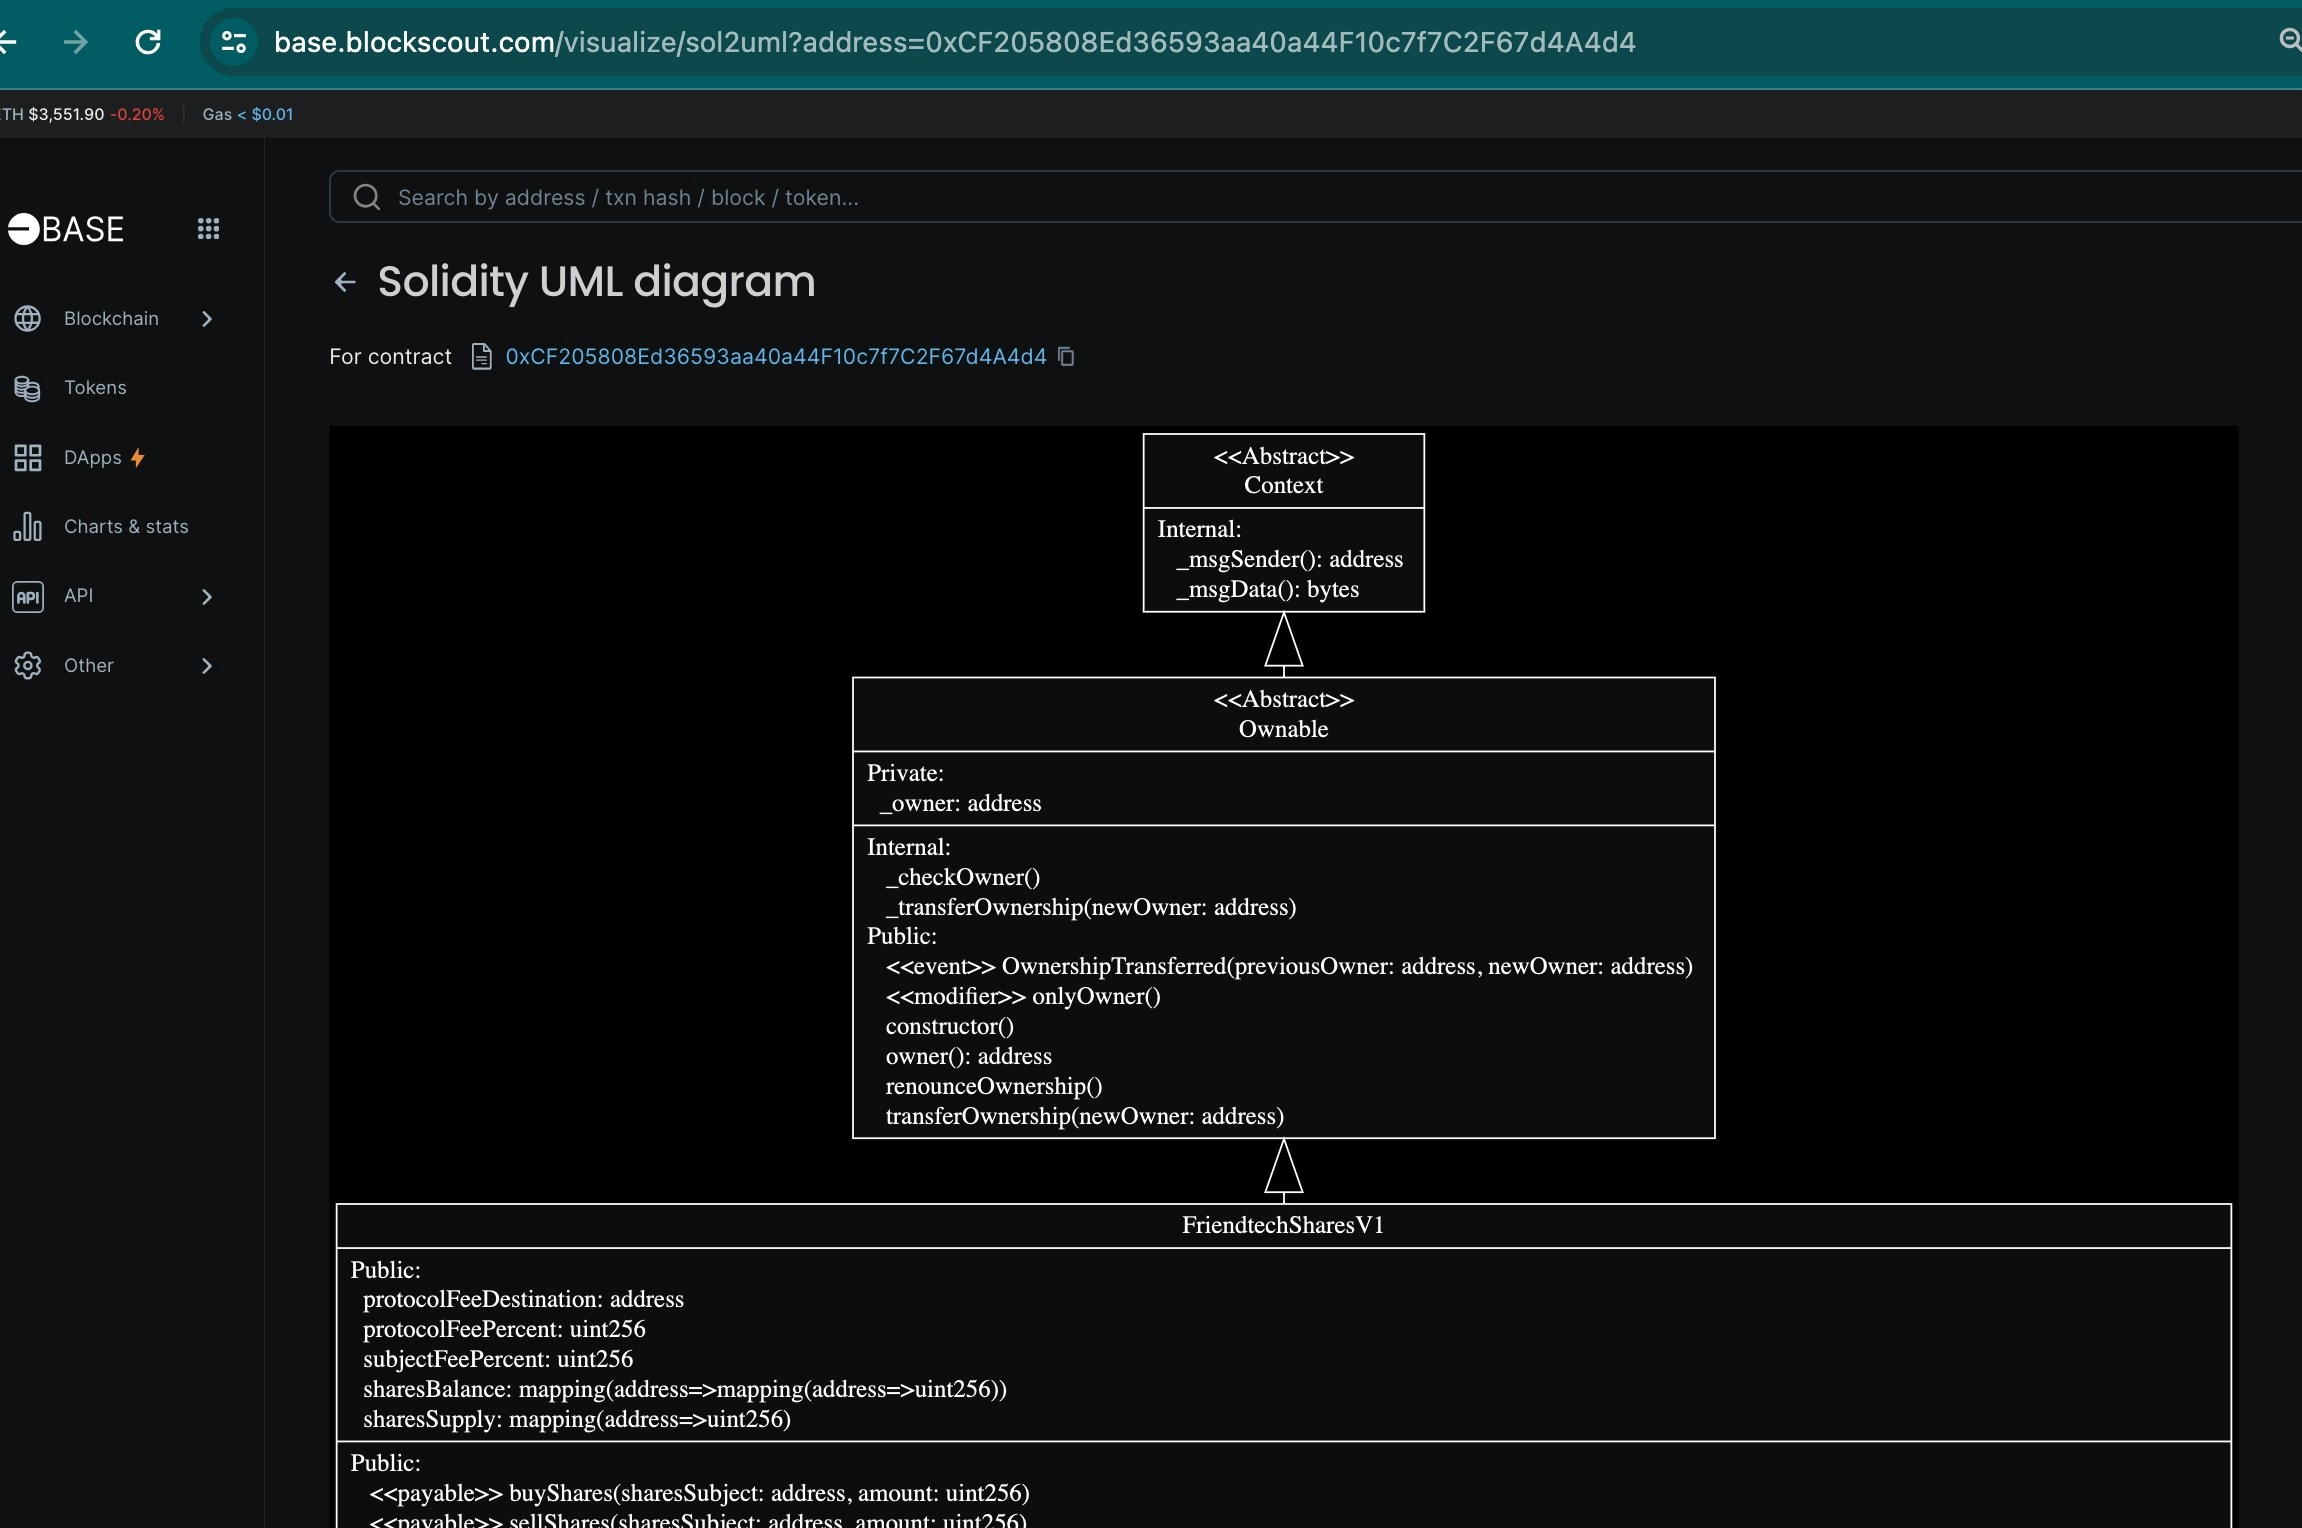2302x1528 pixels.
Task: Click the zoom icon in address bar
Action: point(2288,40)
